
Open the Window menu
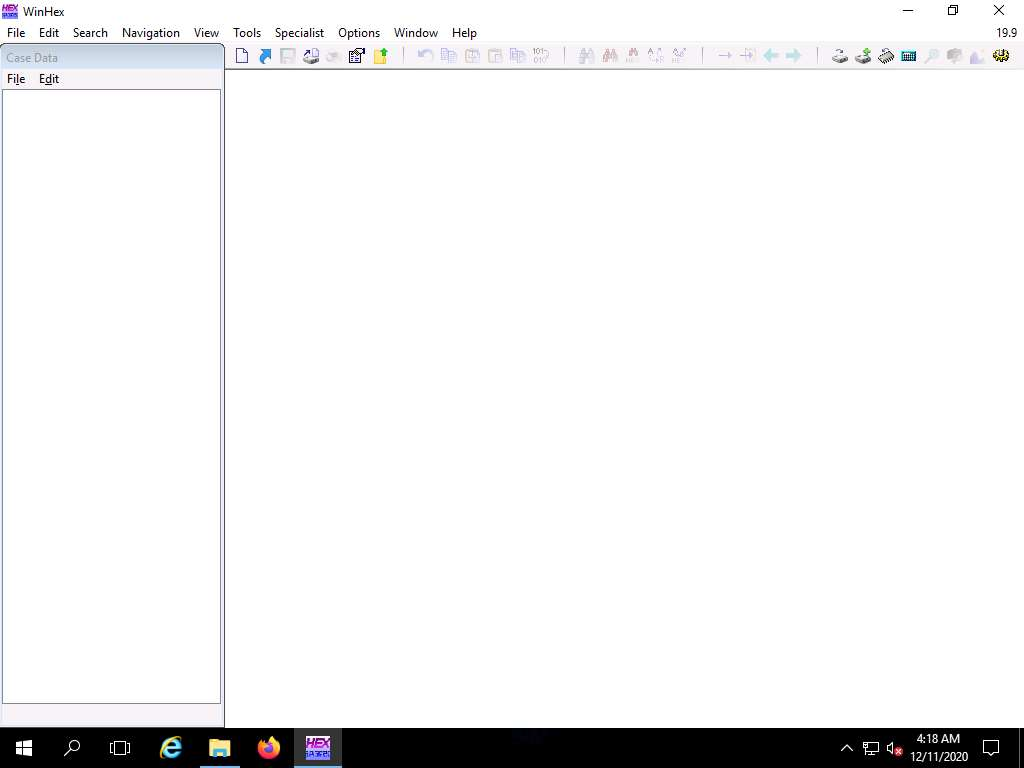(x=416, y=33)
